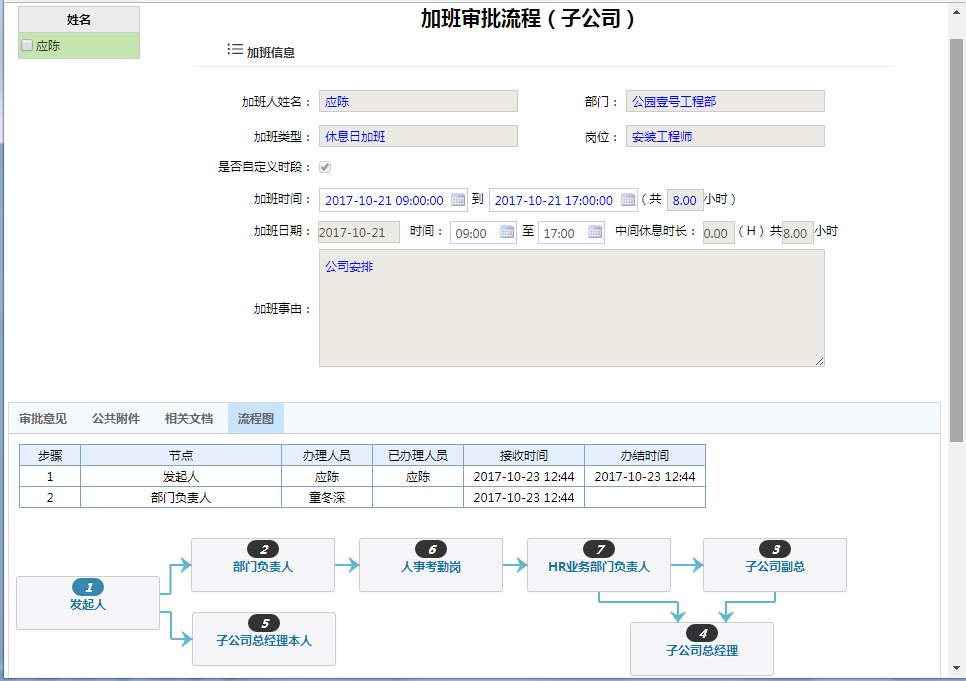Select flowchart node 7 HR业务部门负责人
Screen dimensions: 966x681
[x=599, y=565]
